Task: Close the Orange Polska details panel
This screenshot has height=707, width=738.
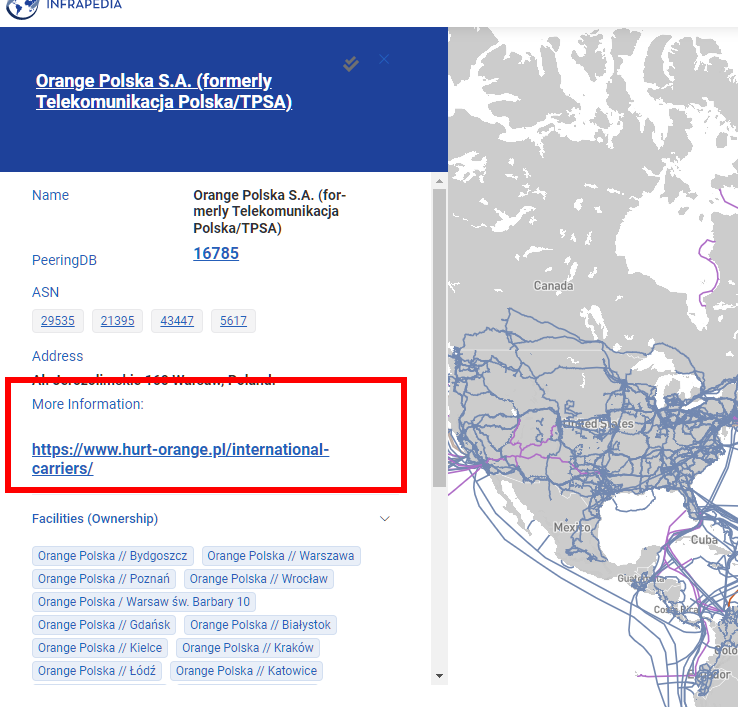Action: coord(384,59)
